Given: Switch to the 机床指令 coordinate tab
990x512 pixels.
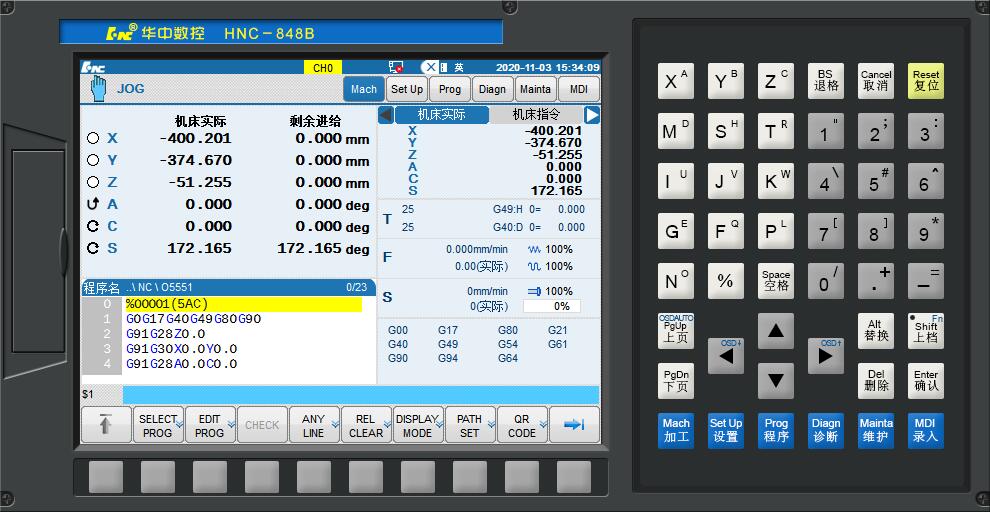Looking at the screenshot, I should [535, 115].
